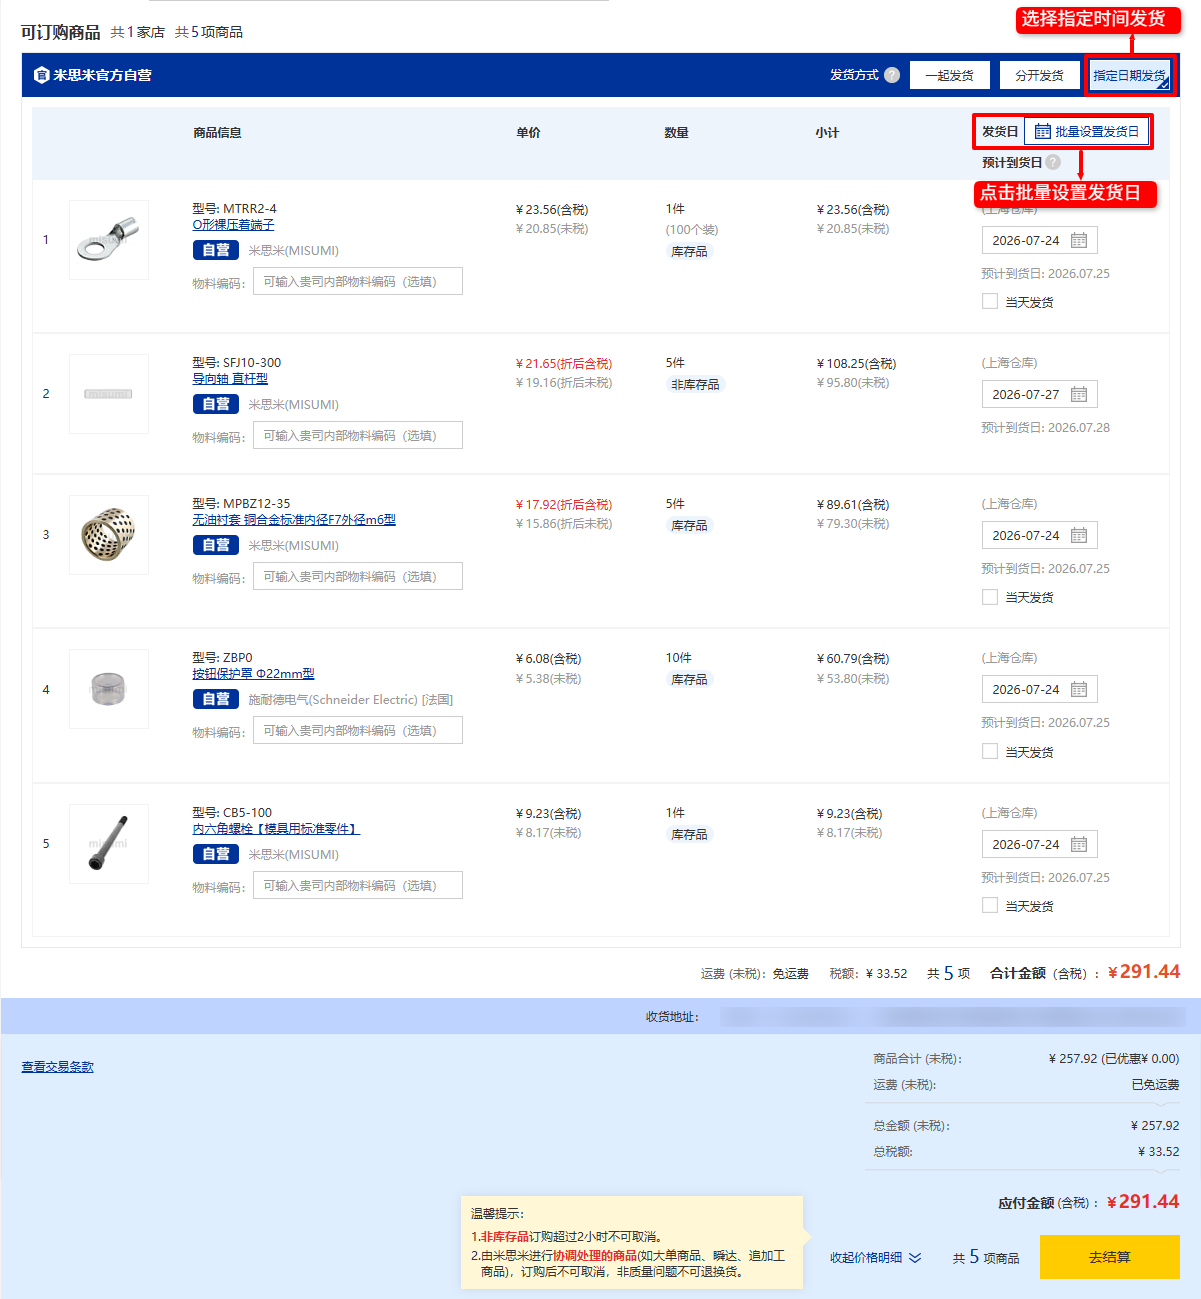The width and height of the screenshot is (1201, 1299).
Task: Click the help icon next to 预计到货日
Action: click(x=1053, y=162)
